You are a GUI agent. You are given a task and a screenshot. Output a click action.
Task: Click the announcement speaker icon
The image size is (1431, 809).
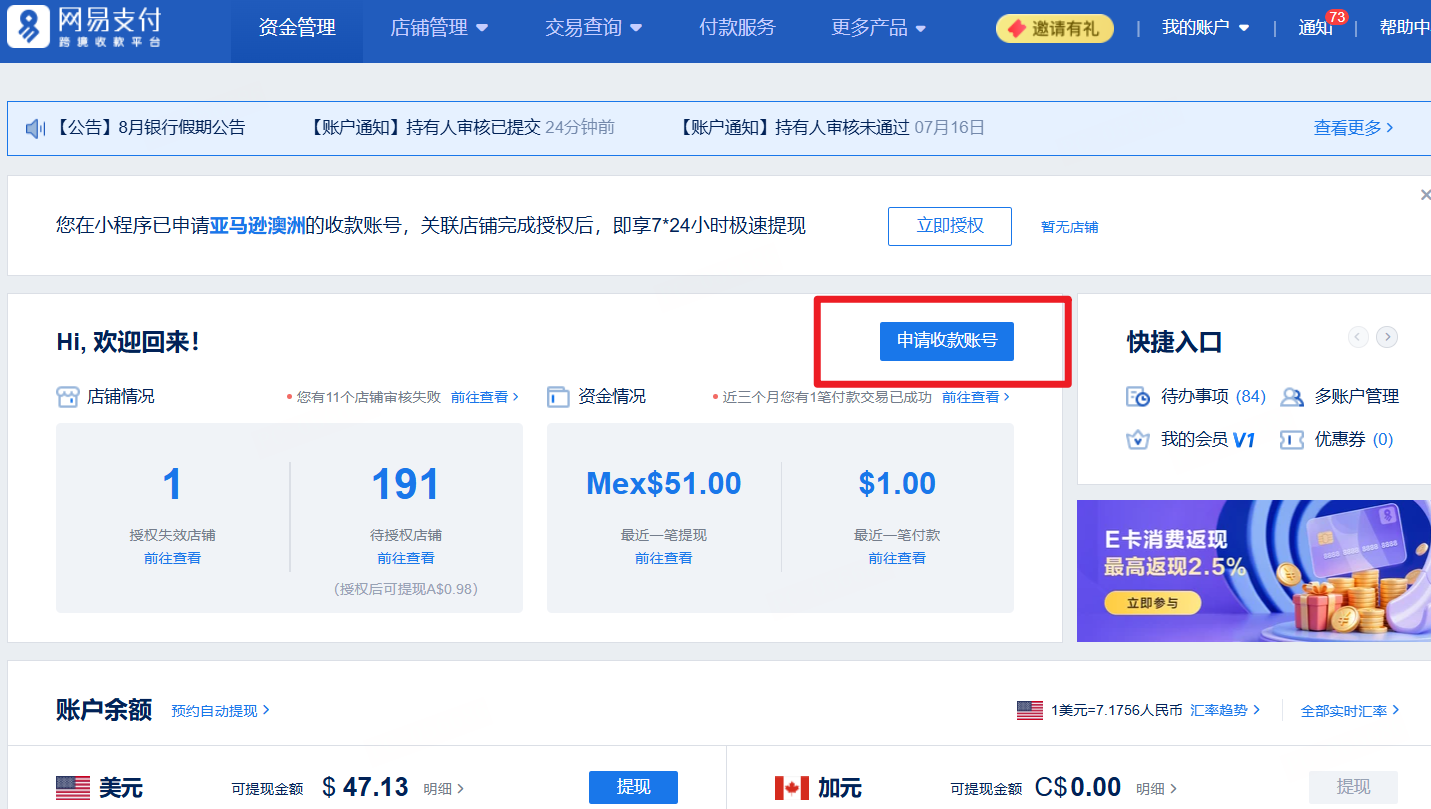click(36, 127)
